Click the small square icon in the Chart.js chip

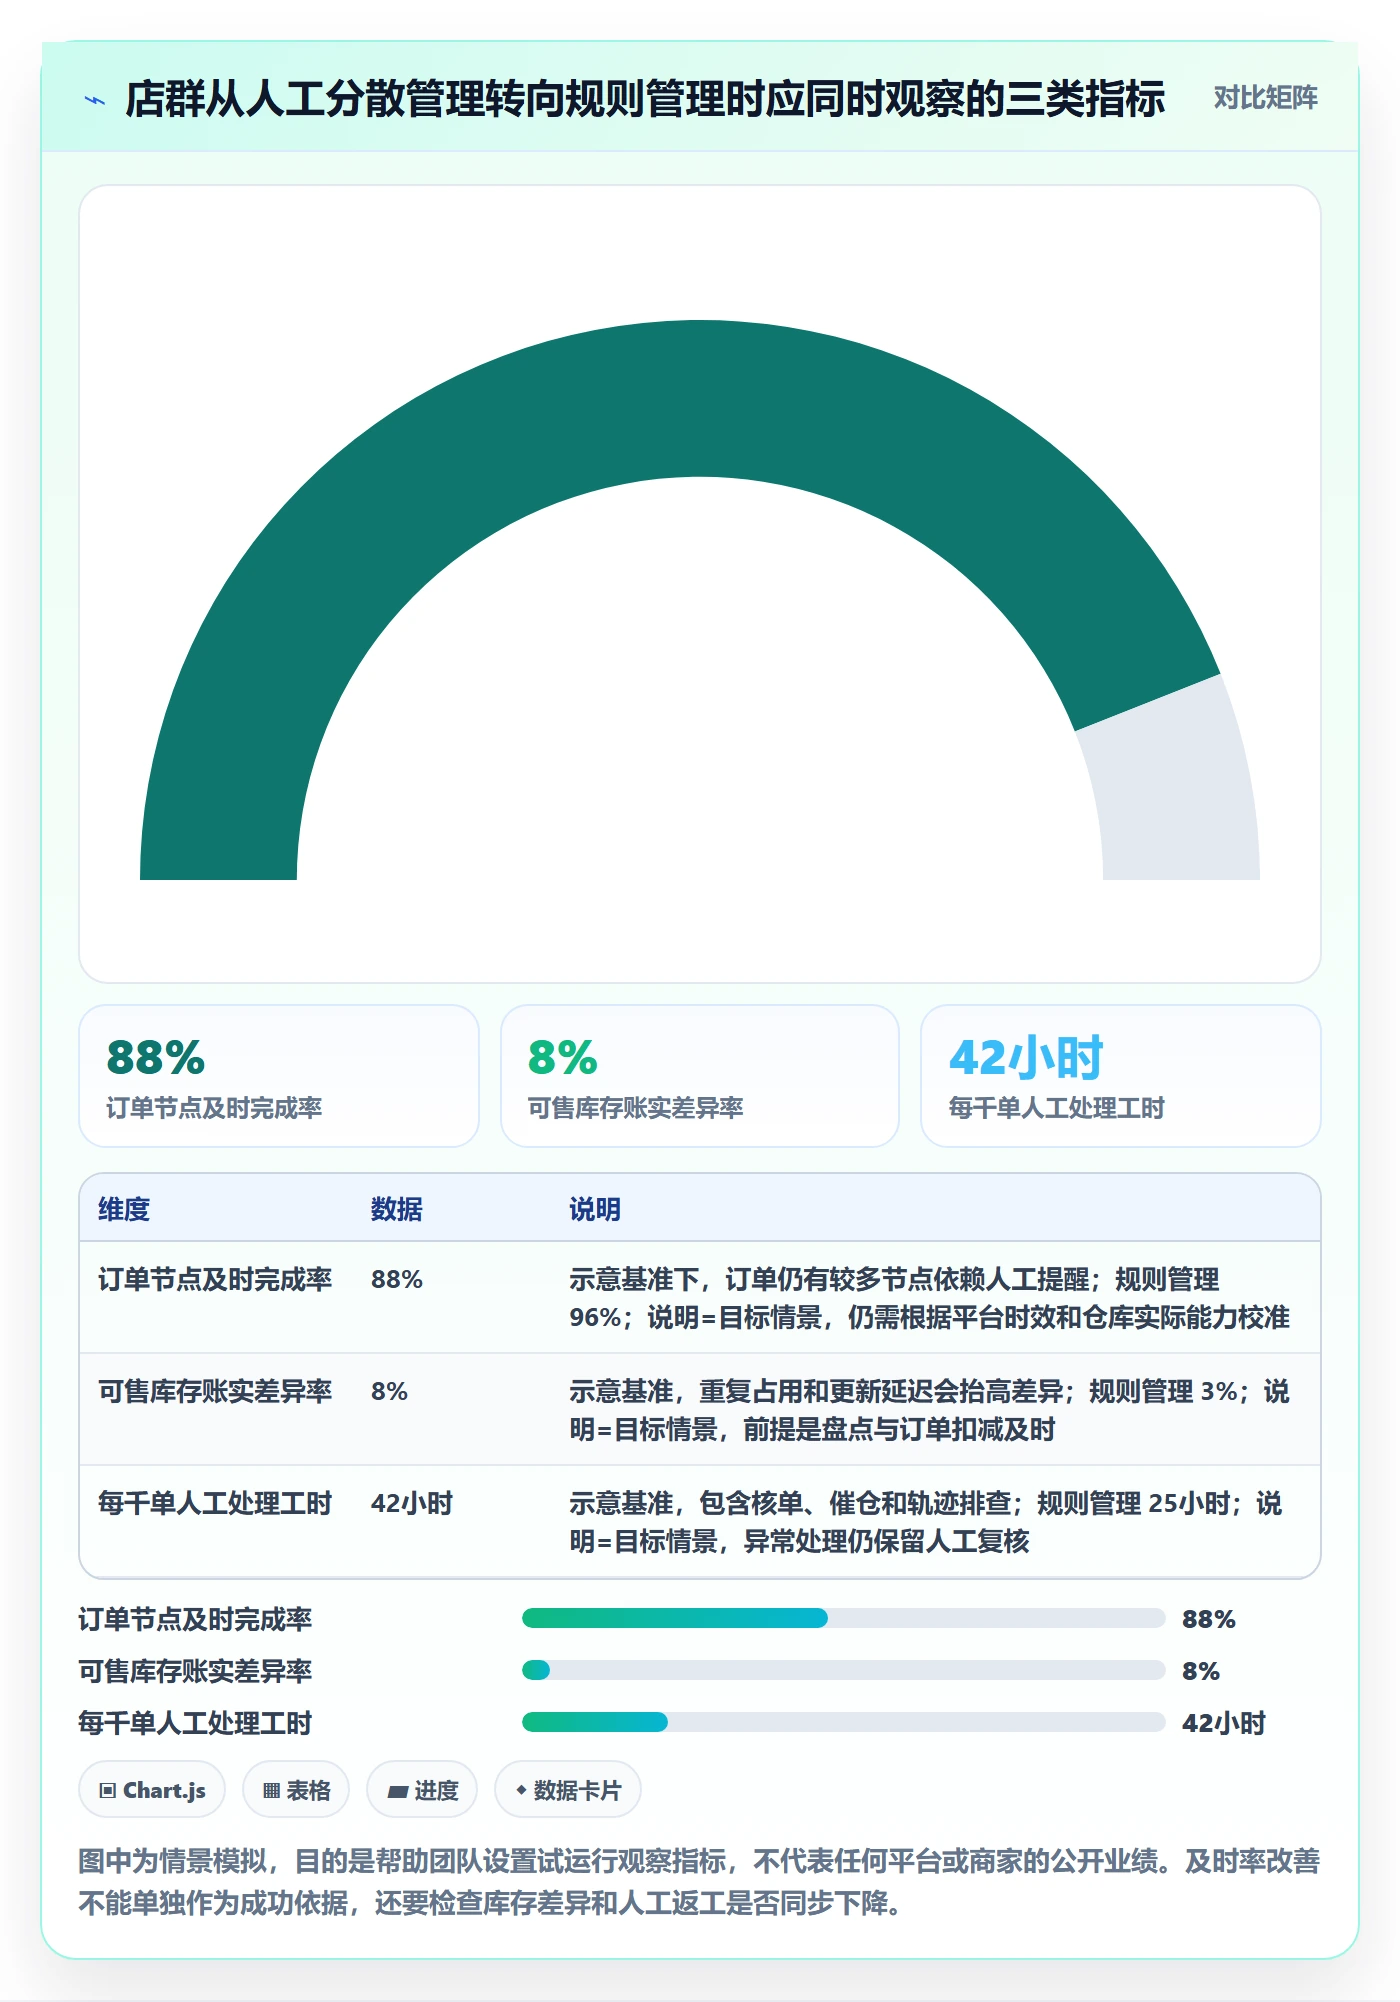pos(108,1791)
